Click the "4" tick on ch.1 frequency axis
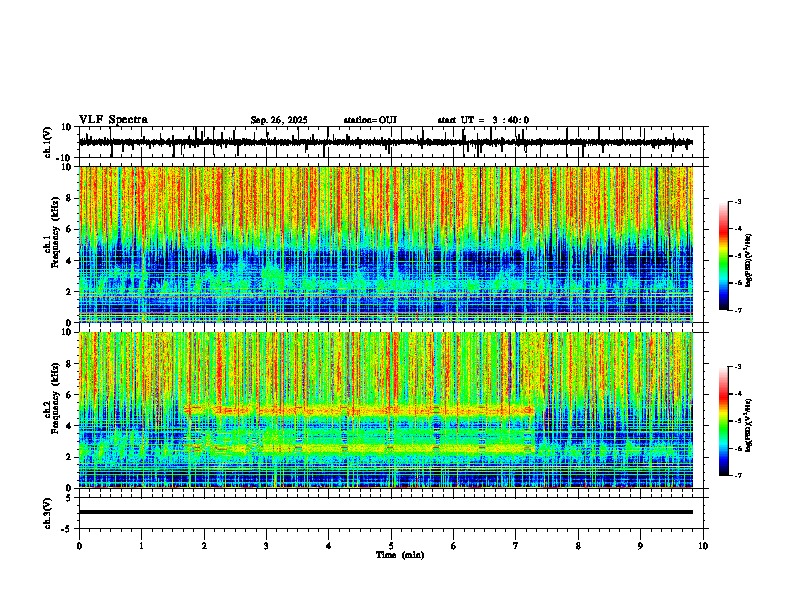The height and width of the screenshot is (612, 792). coord(70,261)
